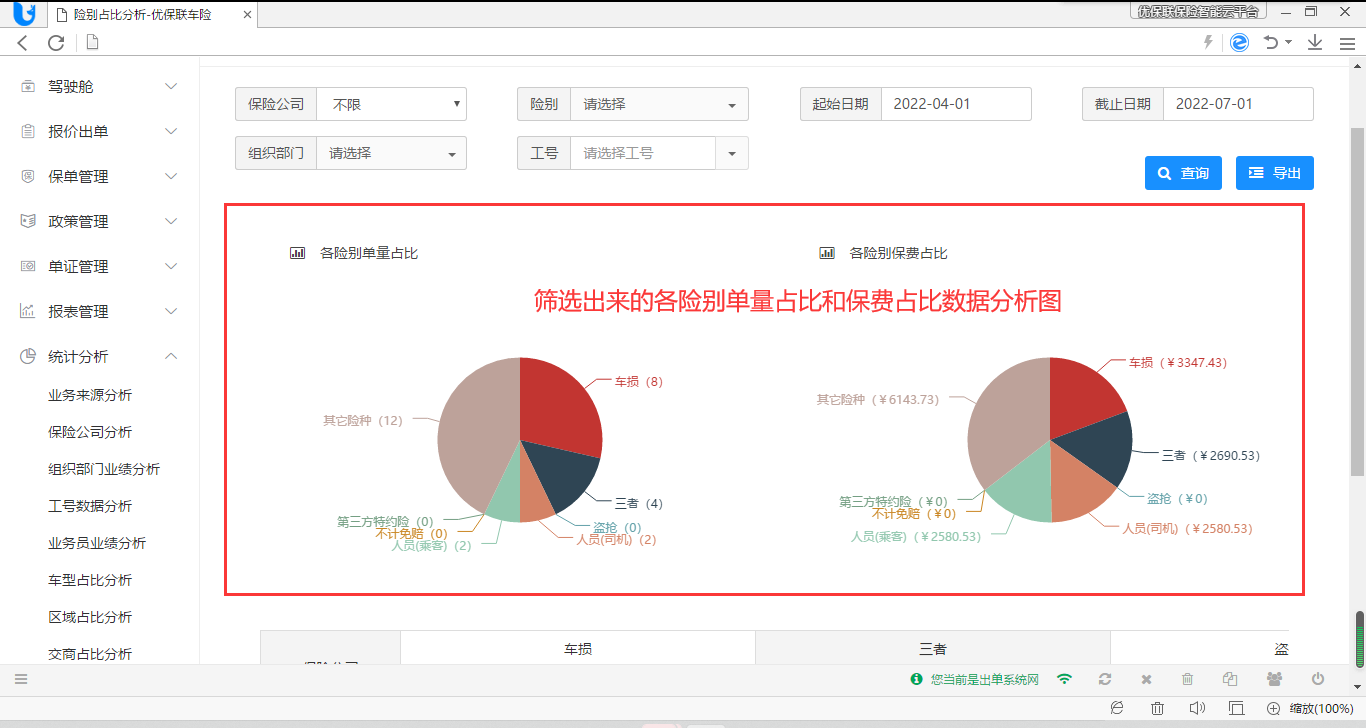1366x728 pixels.
Task: Click the blue 导出 button
Action: pos(1275,173)
